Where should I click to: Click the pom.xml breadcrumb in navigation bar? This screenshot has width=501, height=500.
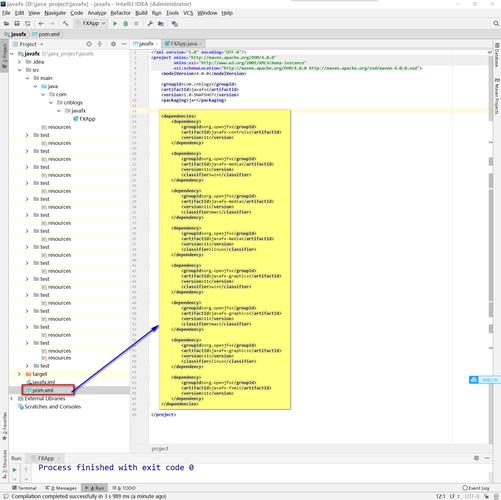tap(46, 34)
